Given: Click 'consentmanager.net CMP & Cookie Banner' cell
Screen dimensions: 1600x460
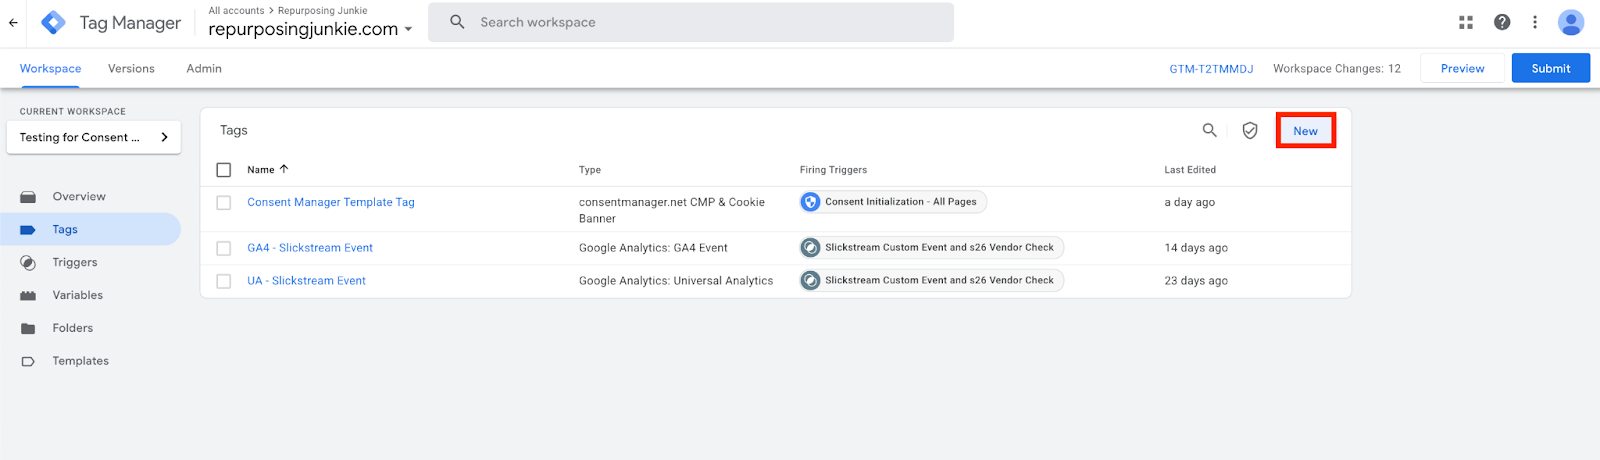Looking at the screenshot, I should click(672, 210).
